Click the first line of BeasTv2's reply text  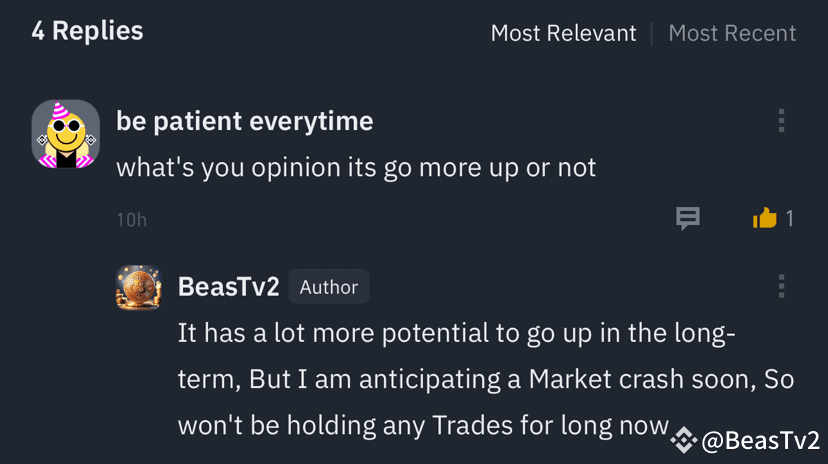click(x=456, y=333)
